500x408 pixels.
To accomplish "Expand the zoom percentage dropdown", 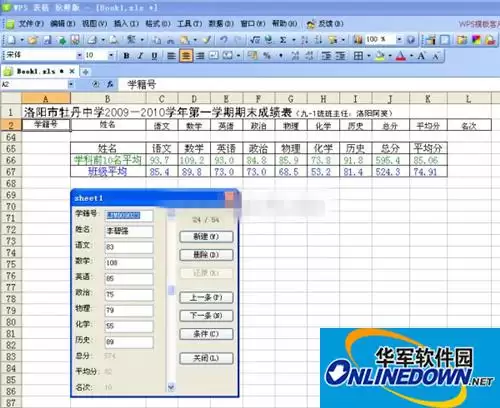I will click(399, 40).
